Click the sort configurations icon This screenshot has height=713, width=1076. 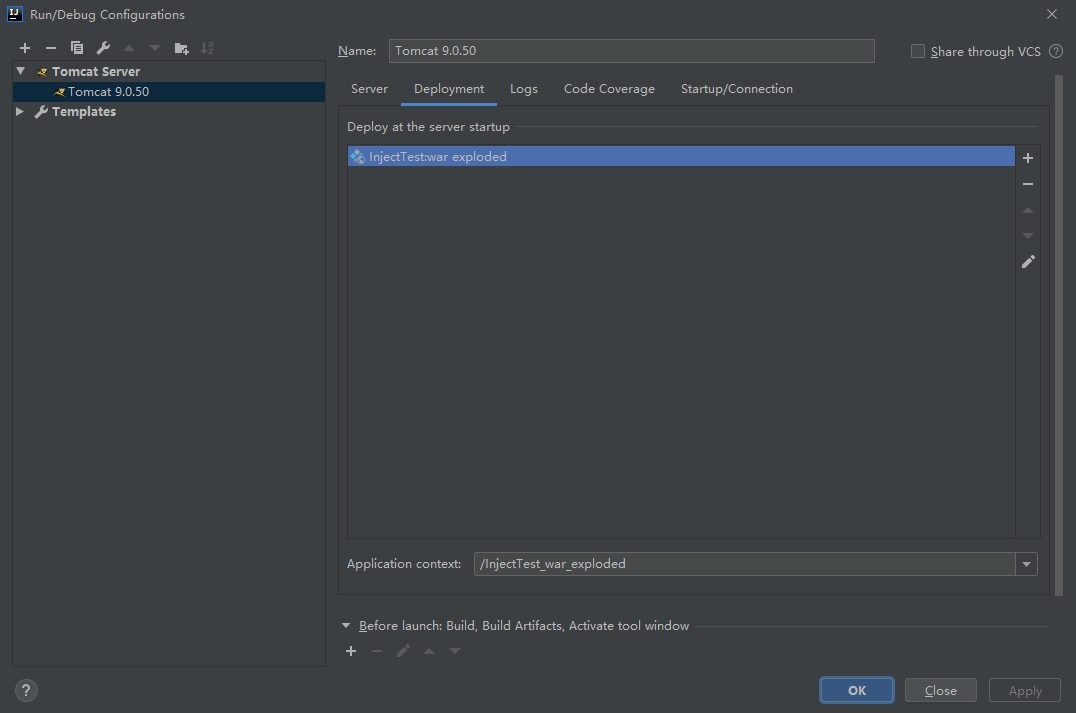(207, 48)
